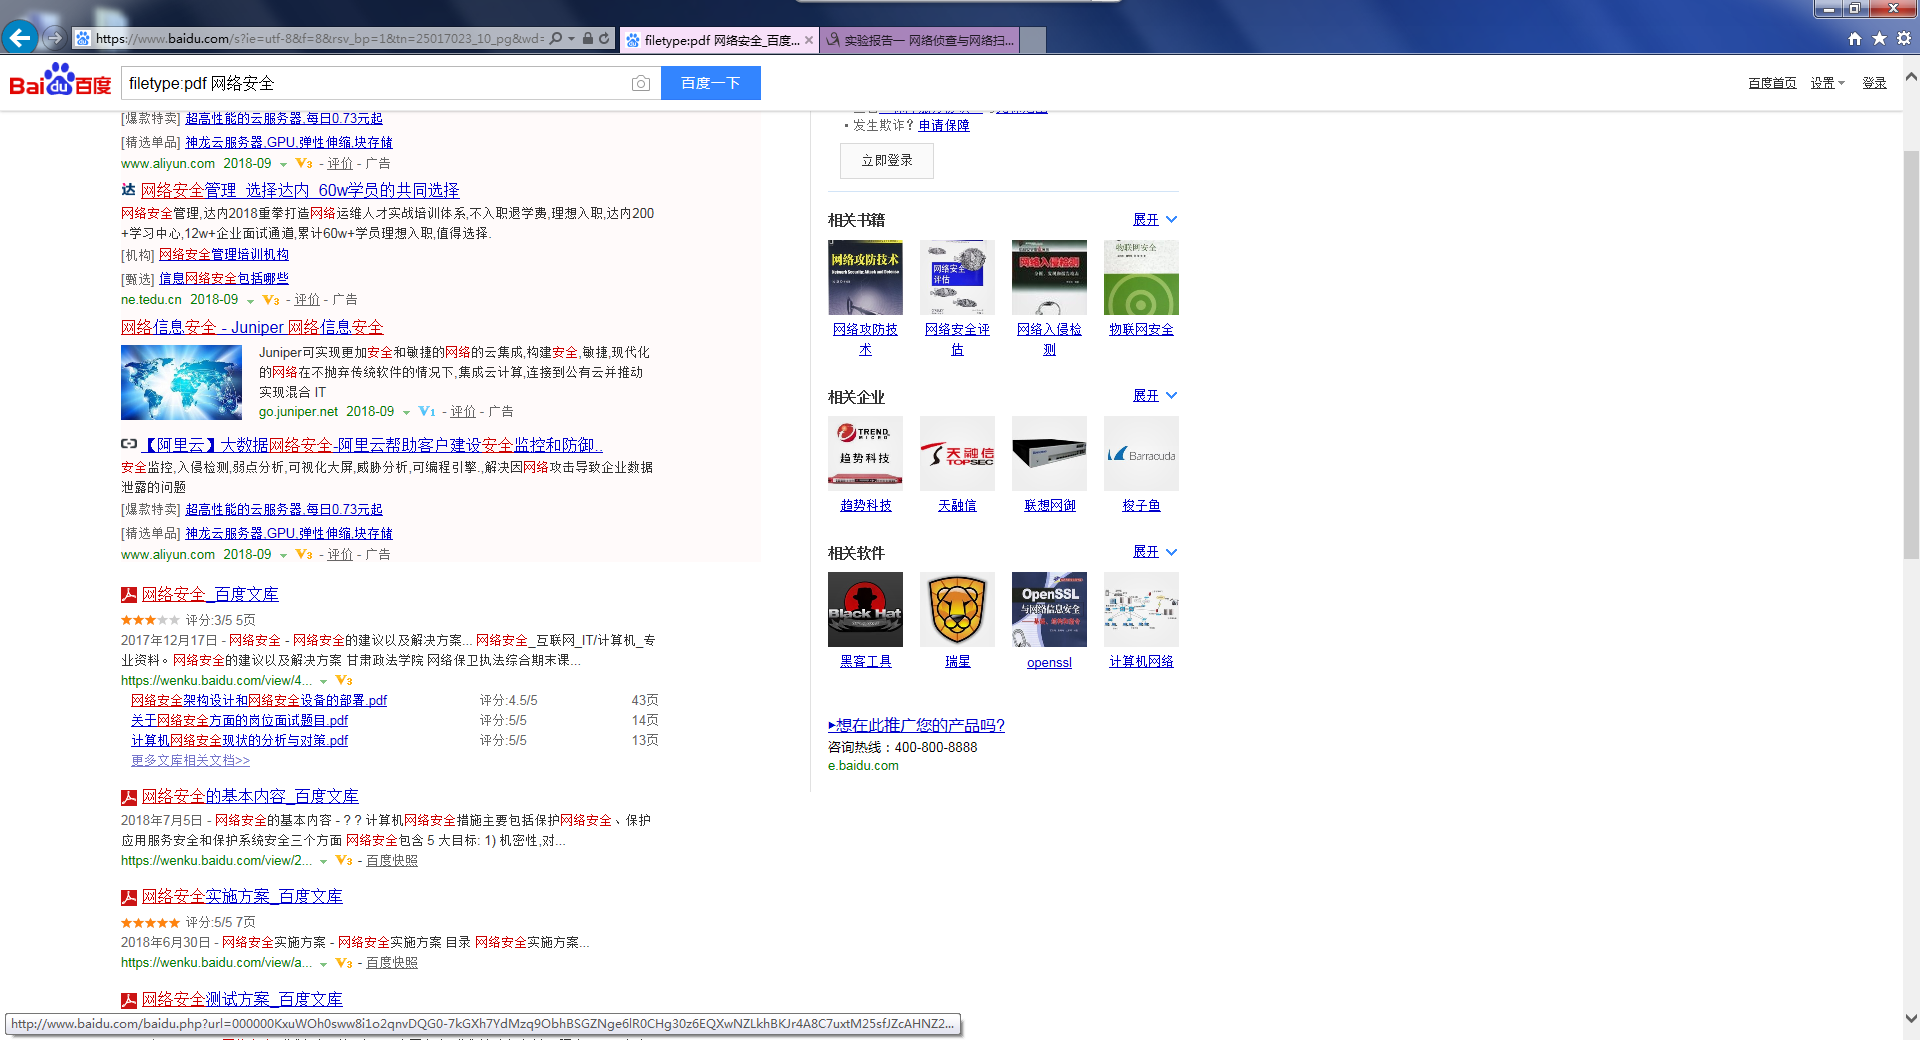The height and width of the screenshot is (1040, 1920).
Task: Open the 网络攻防技术 book cover
Action: [x=865, y=278]
